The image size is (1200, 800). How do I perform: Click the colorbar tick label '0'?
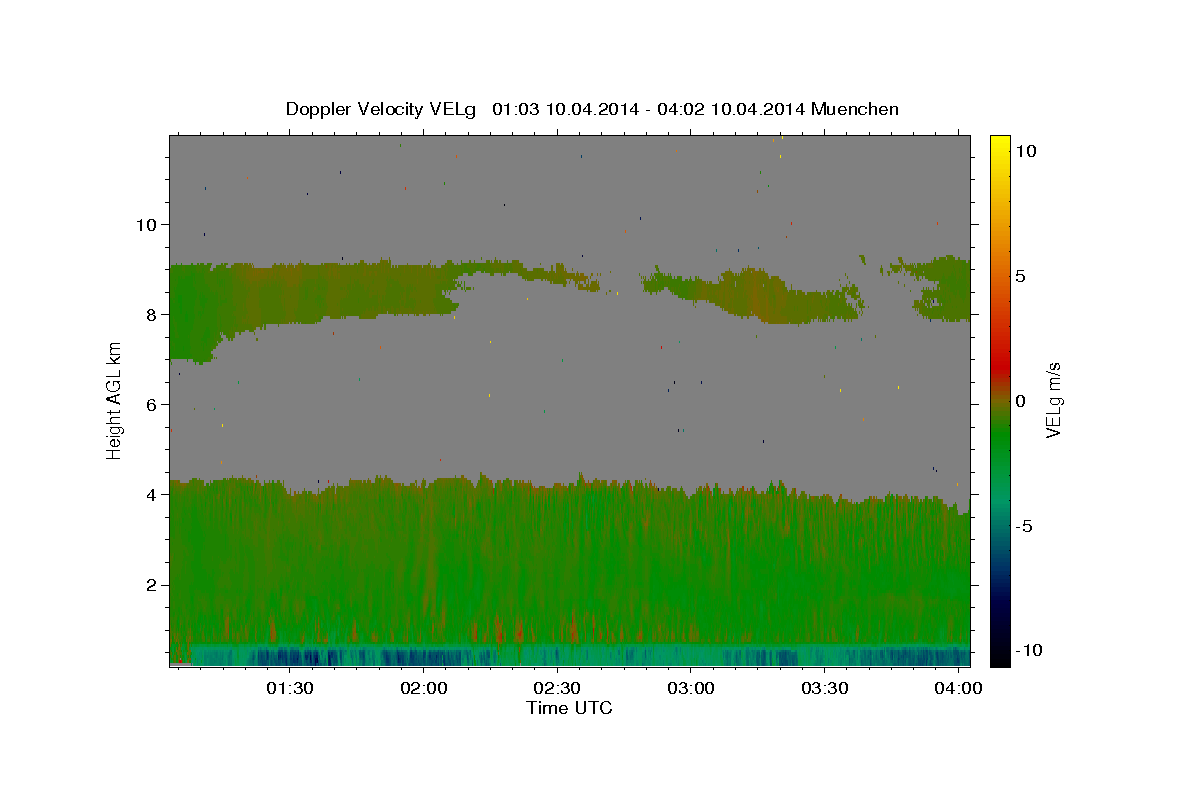tap(1019, 401)
